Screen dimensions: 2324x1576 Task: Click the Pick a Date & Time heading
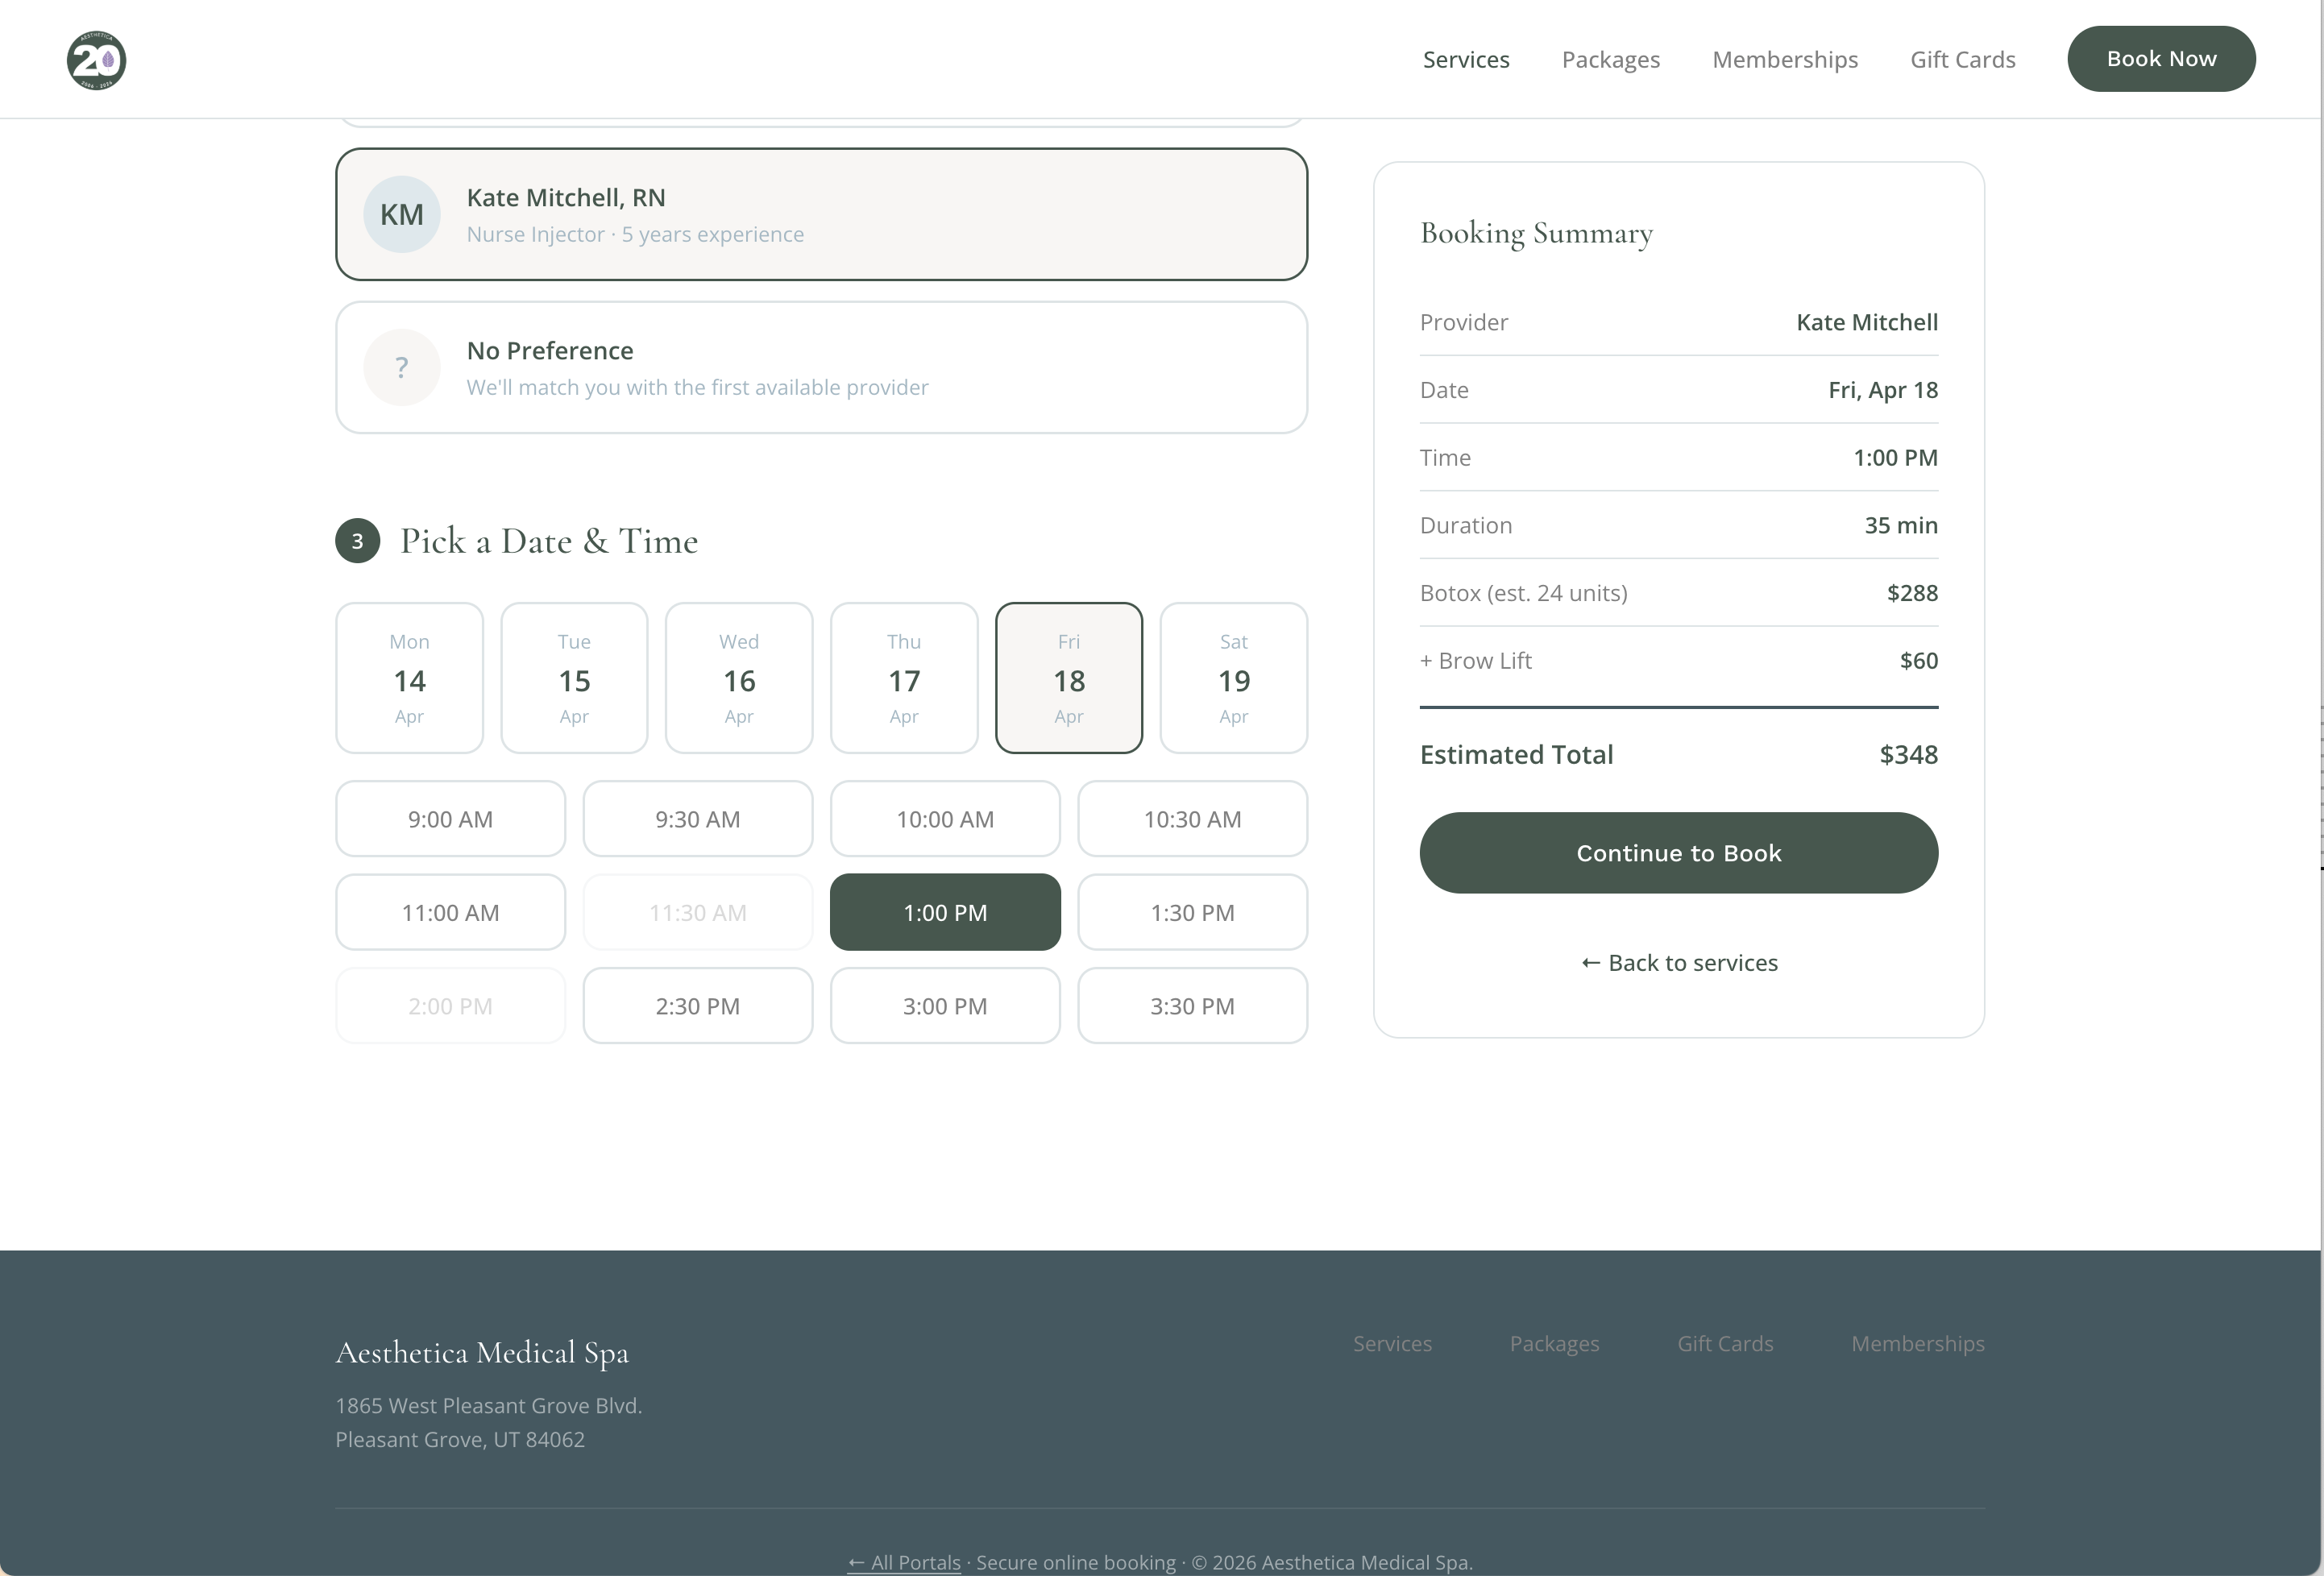(x=549, y=541)
